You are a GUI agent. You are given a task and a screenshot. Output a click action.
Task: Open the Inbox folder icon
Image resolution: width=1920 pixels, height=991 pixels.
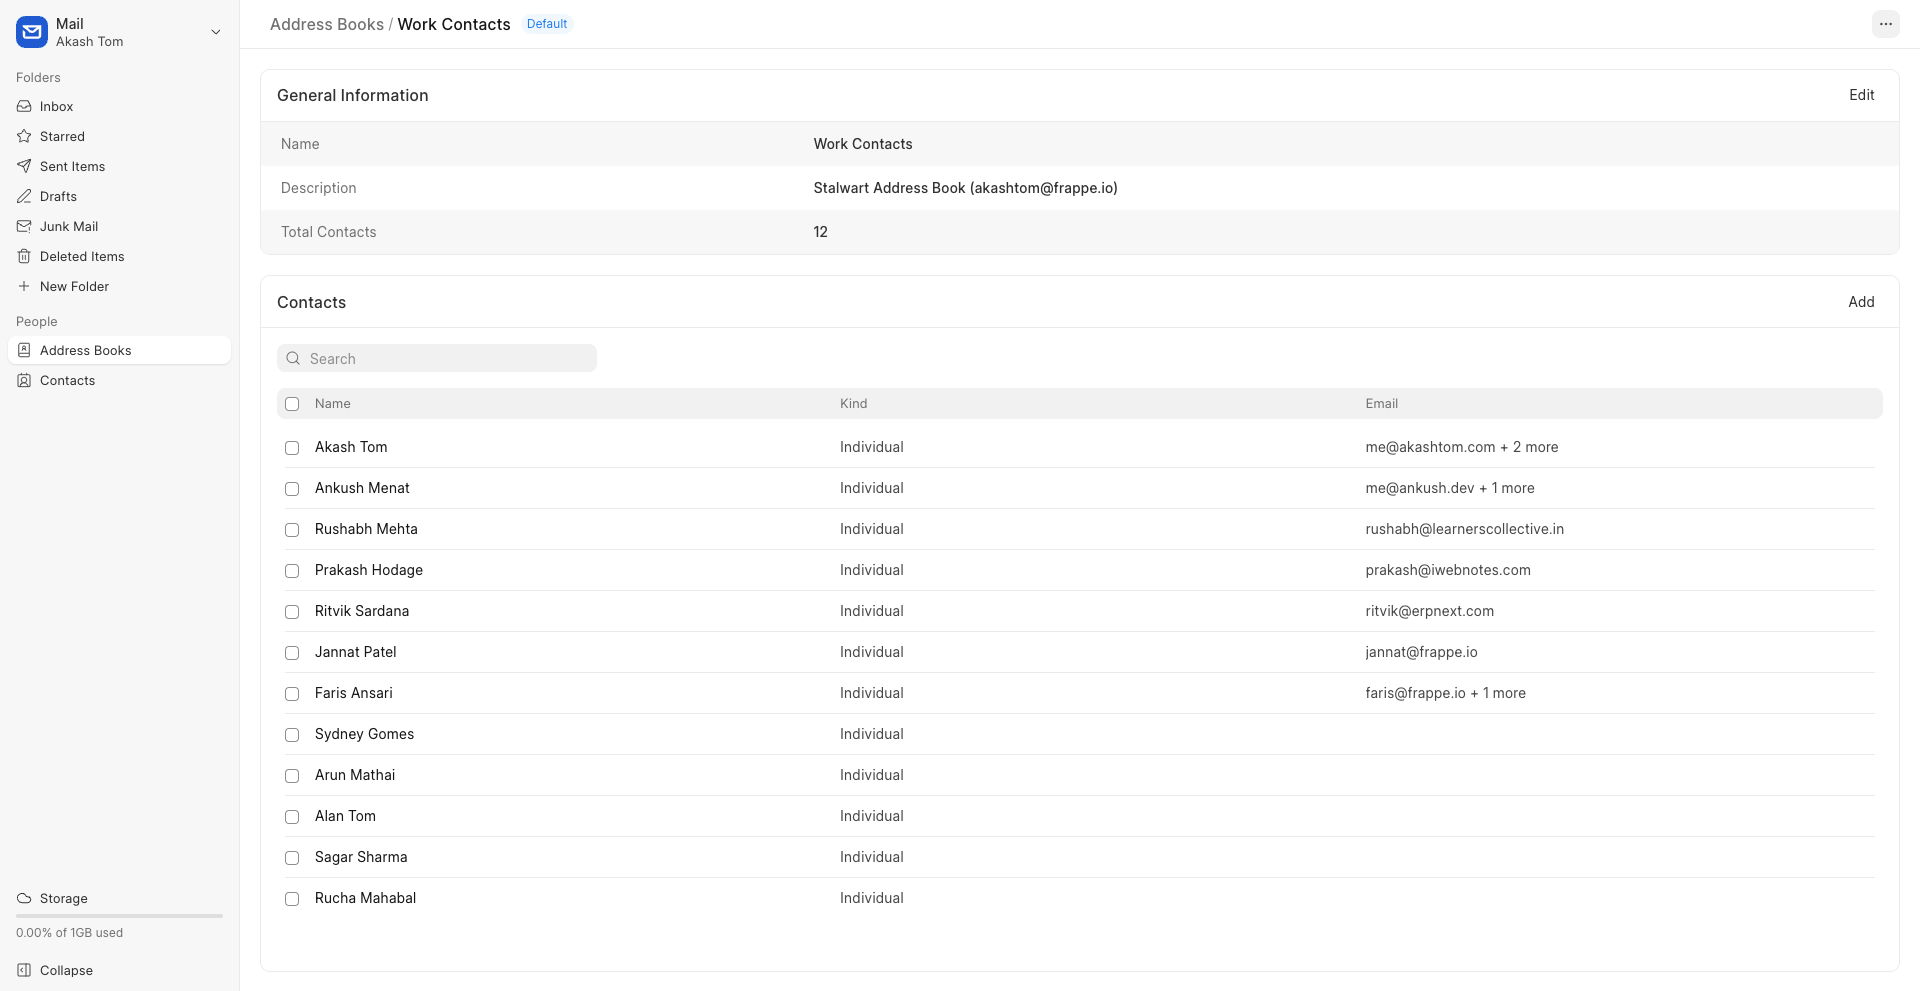[24, 106]
